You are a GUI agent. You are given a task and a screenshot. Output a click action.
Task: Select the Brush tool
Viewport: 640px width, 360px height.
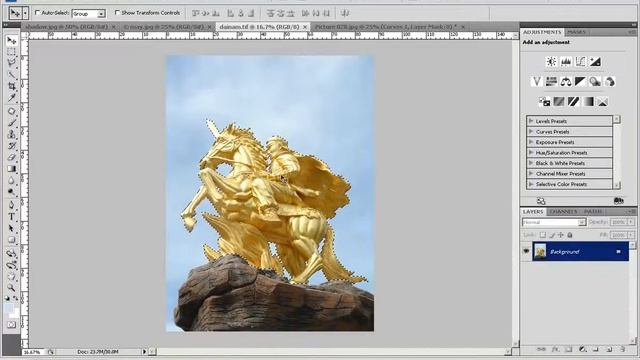tap(11, 122)
